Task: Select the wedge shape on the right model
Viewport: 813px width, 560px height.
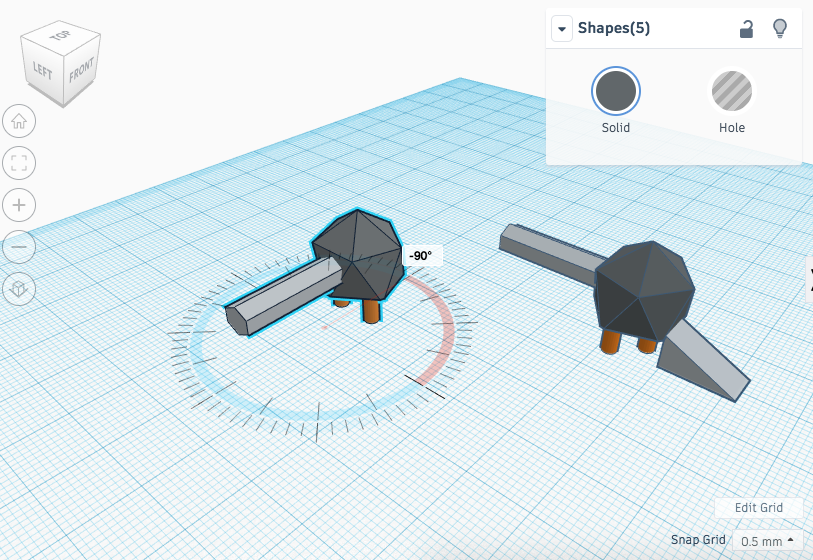Action: click(703, 363)
